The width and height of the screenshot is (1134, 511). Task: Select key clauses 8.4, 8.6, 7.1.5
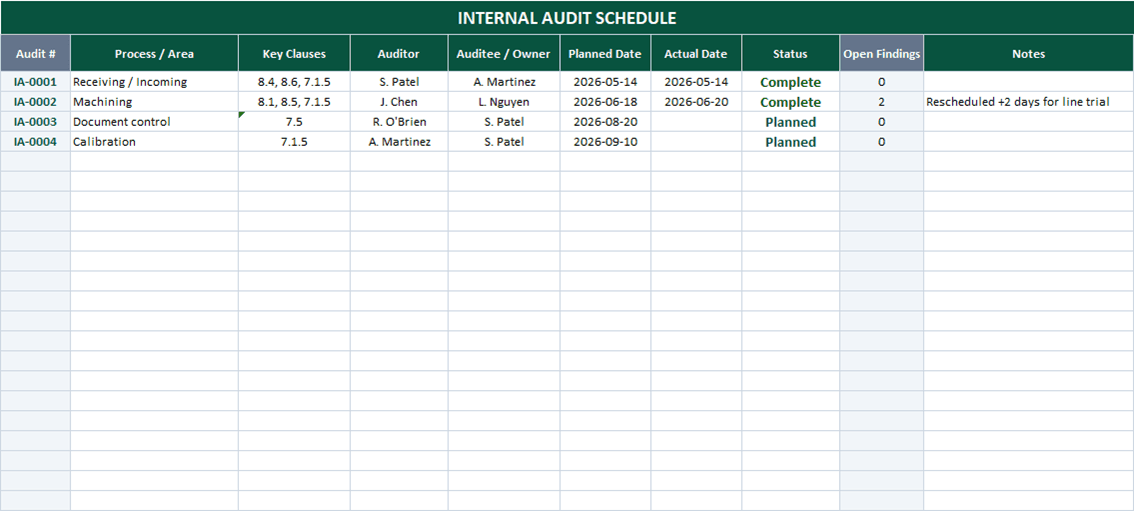click(x=294, y=82)
